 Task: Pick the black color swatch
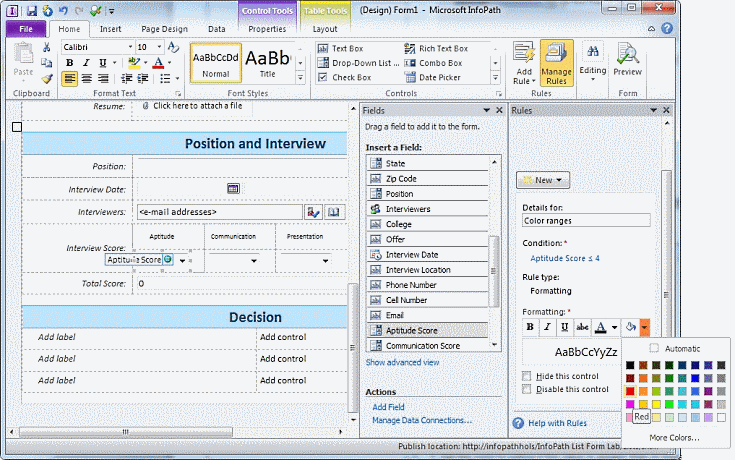630,365
